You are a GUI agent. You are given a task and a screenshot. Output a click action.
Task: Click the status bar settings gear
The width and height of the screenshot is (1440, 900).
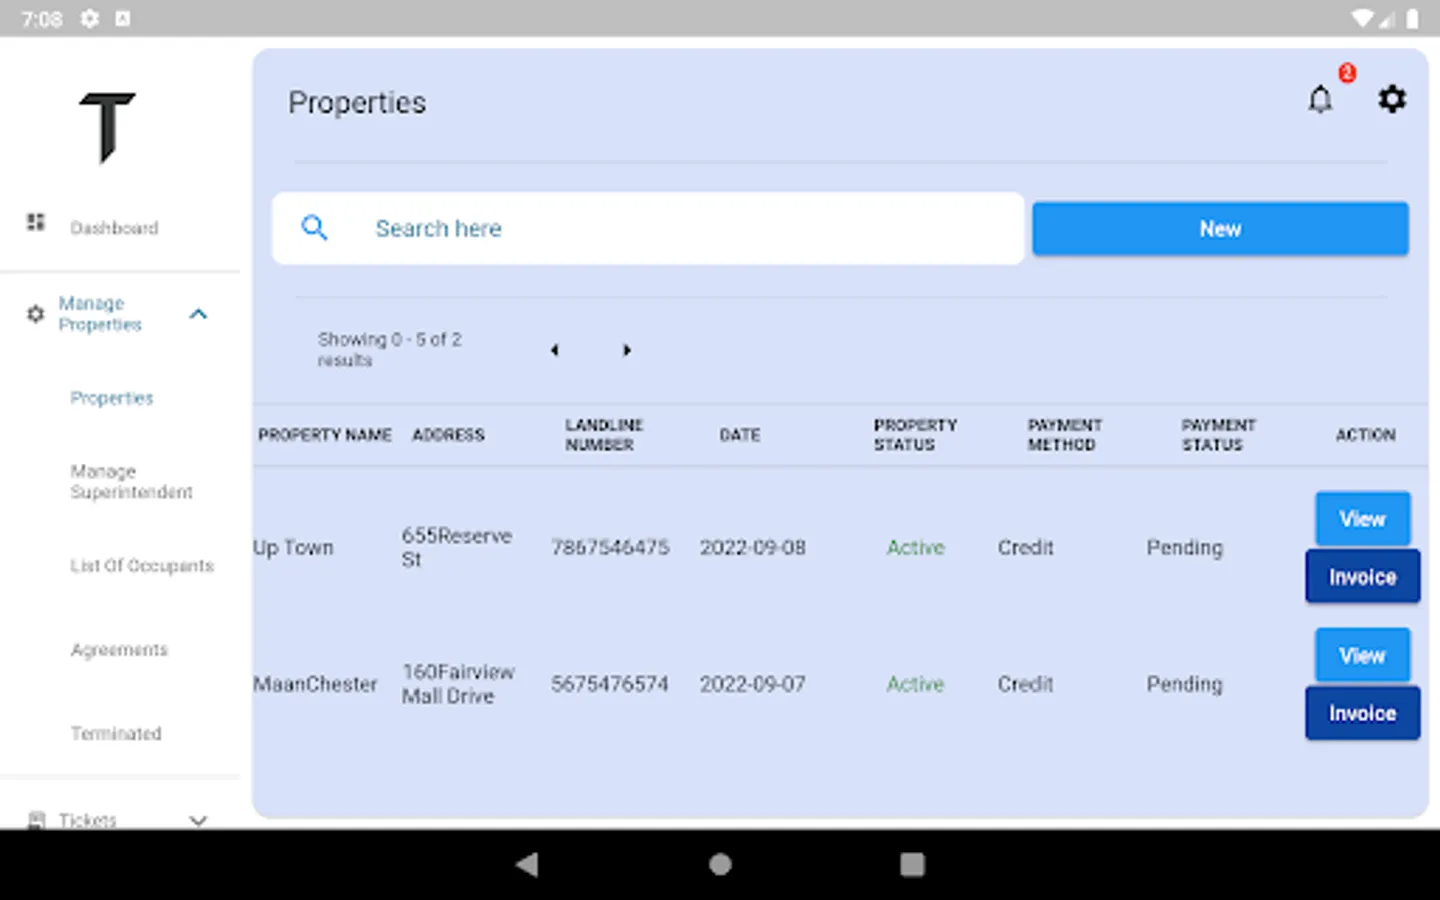click(90, 18)
